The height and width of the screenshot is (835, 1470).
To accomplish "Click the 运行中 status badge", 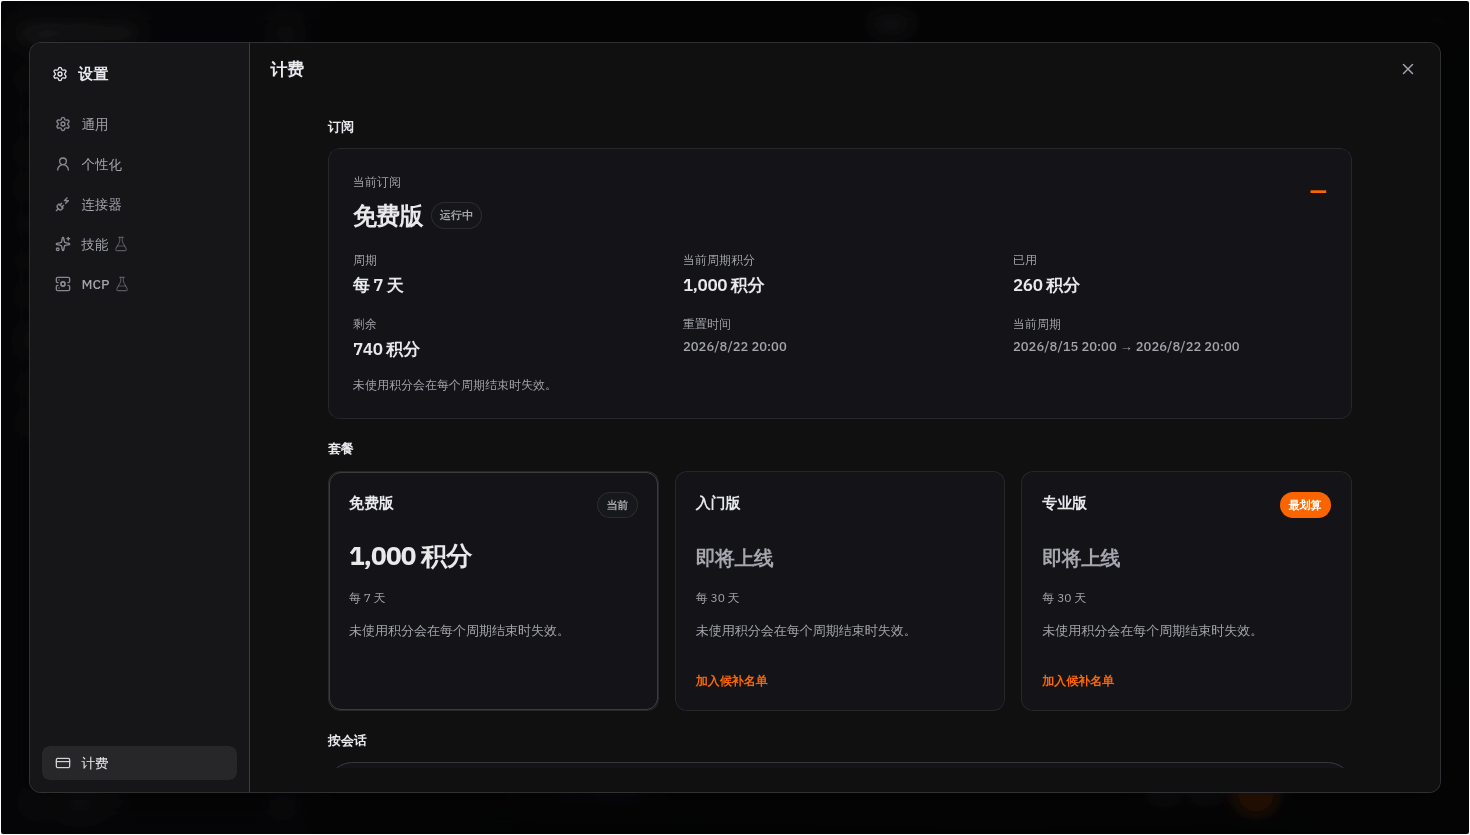I will (456, 215).
